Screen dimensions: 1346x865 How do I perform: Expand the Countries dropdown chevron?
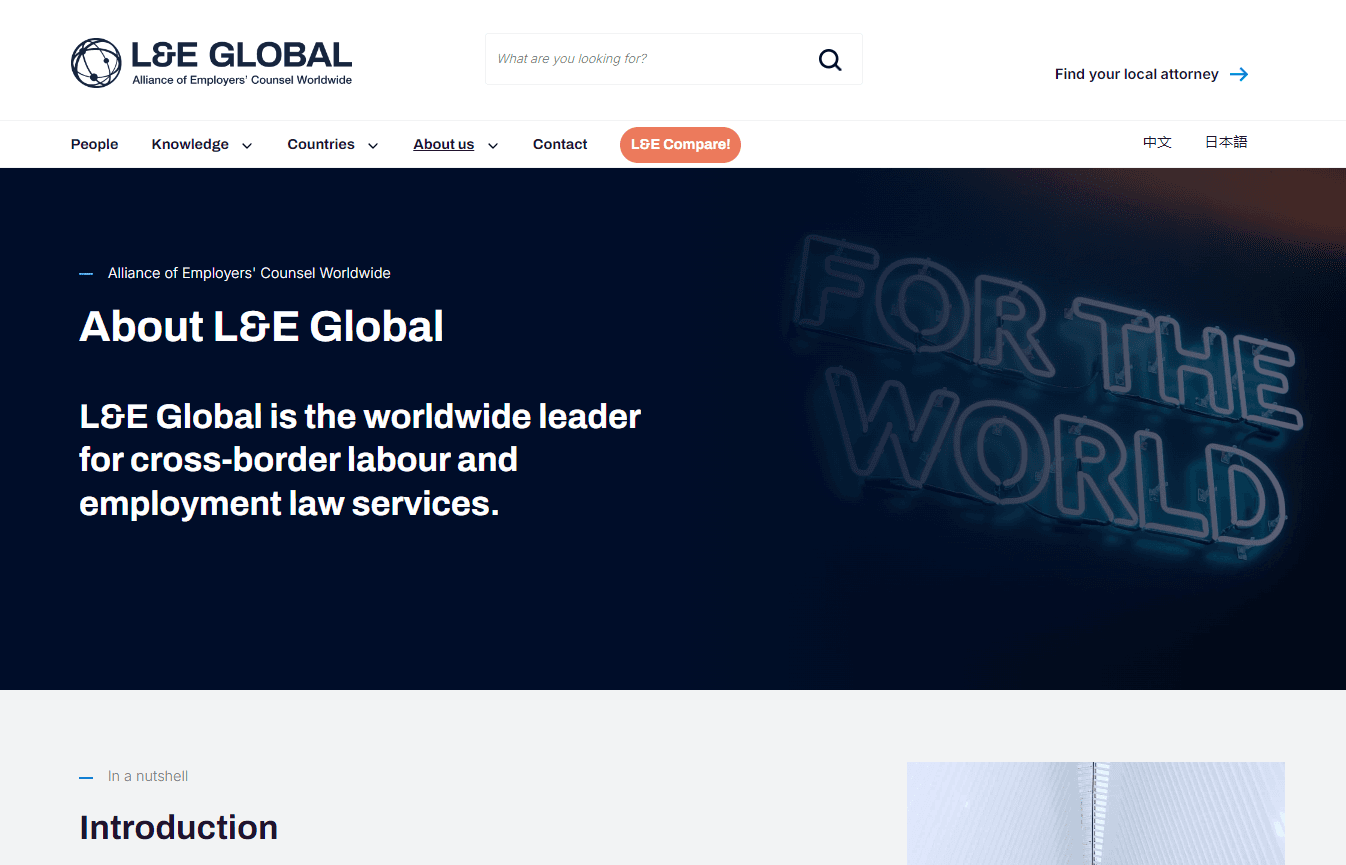point(373,145)
